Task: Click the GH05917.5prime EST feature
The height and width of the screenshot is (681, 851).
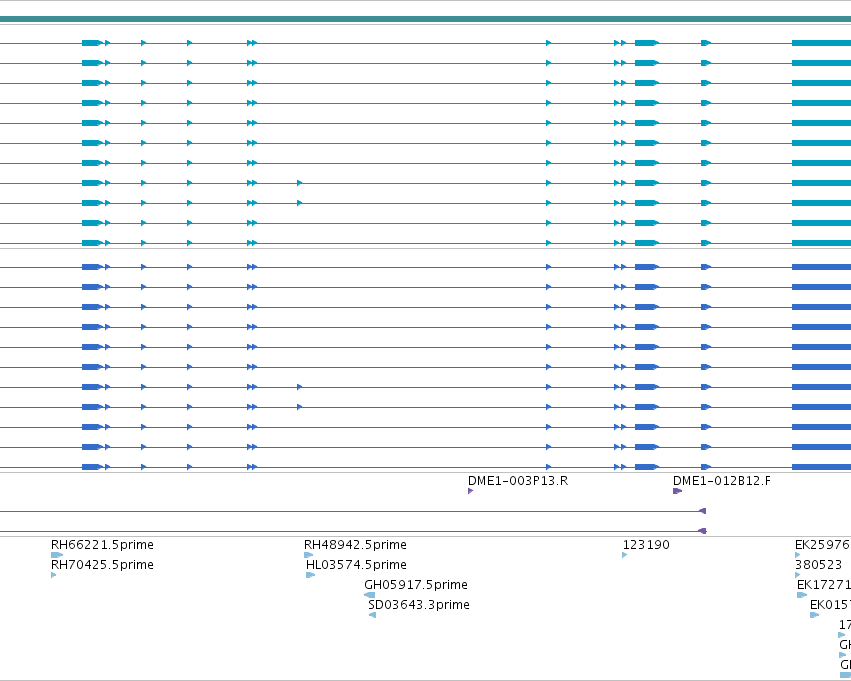Action: click(370, 595)
